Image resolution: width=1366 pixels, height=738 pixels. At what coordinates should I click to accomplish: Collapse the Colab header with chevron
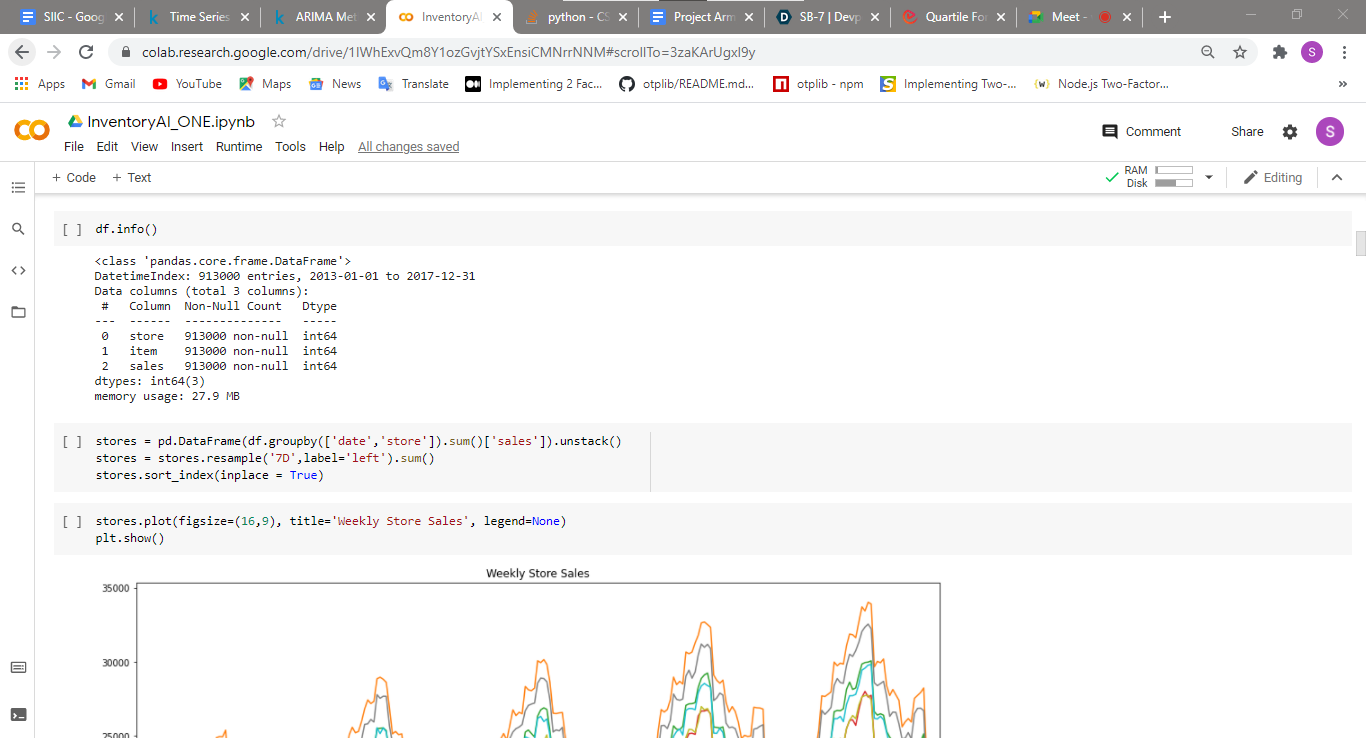[1337, 177]
